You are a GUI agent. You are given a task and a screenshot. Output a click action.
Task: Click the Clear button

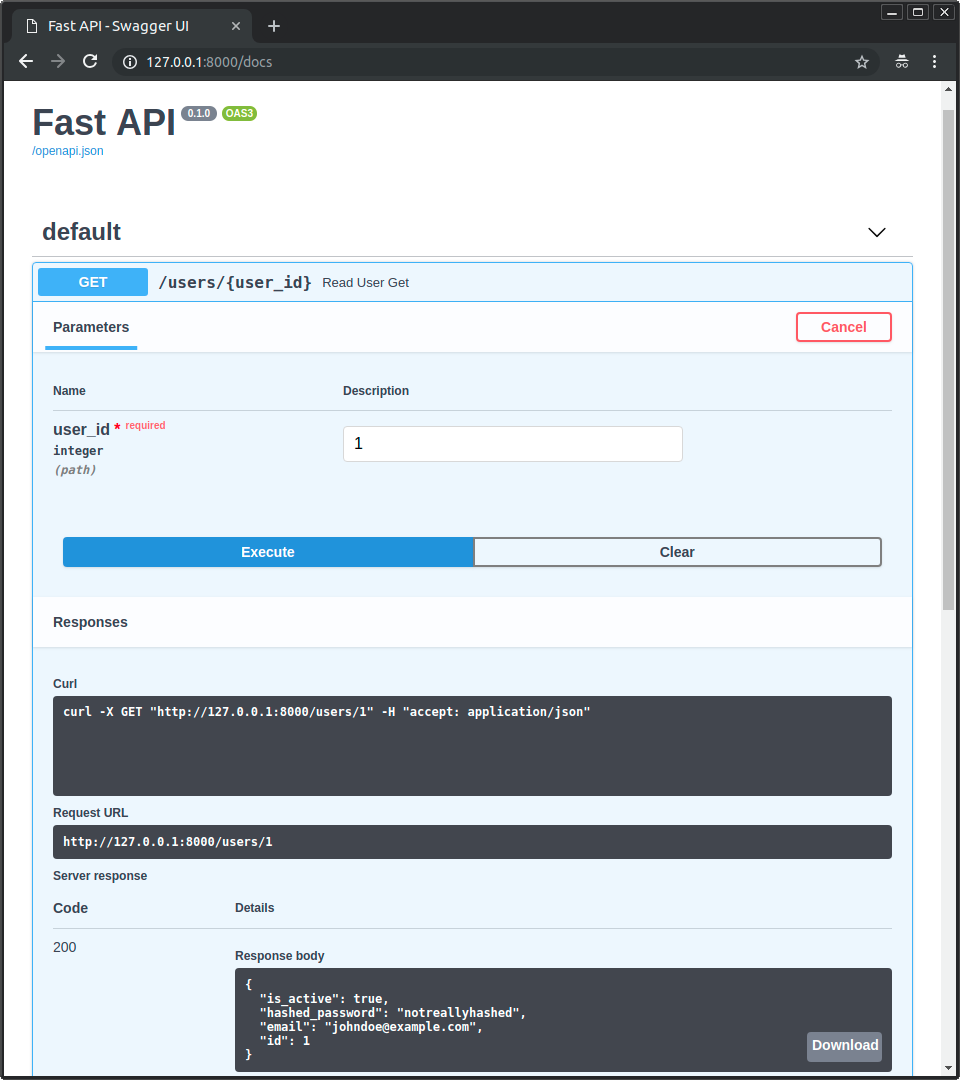[677, 552]
